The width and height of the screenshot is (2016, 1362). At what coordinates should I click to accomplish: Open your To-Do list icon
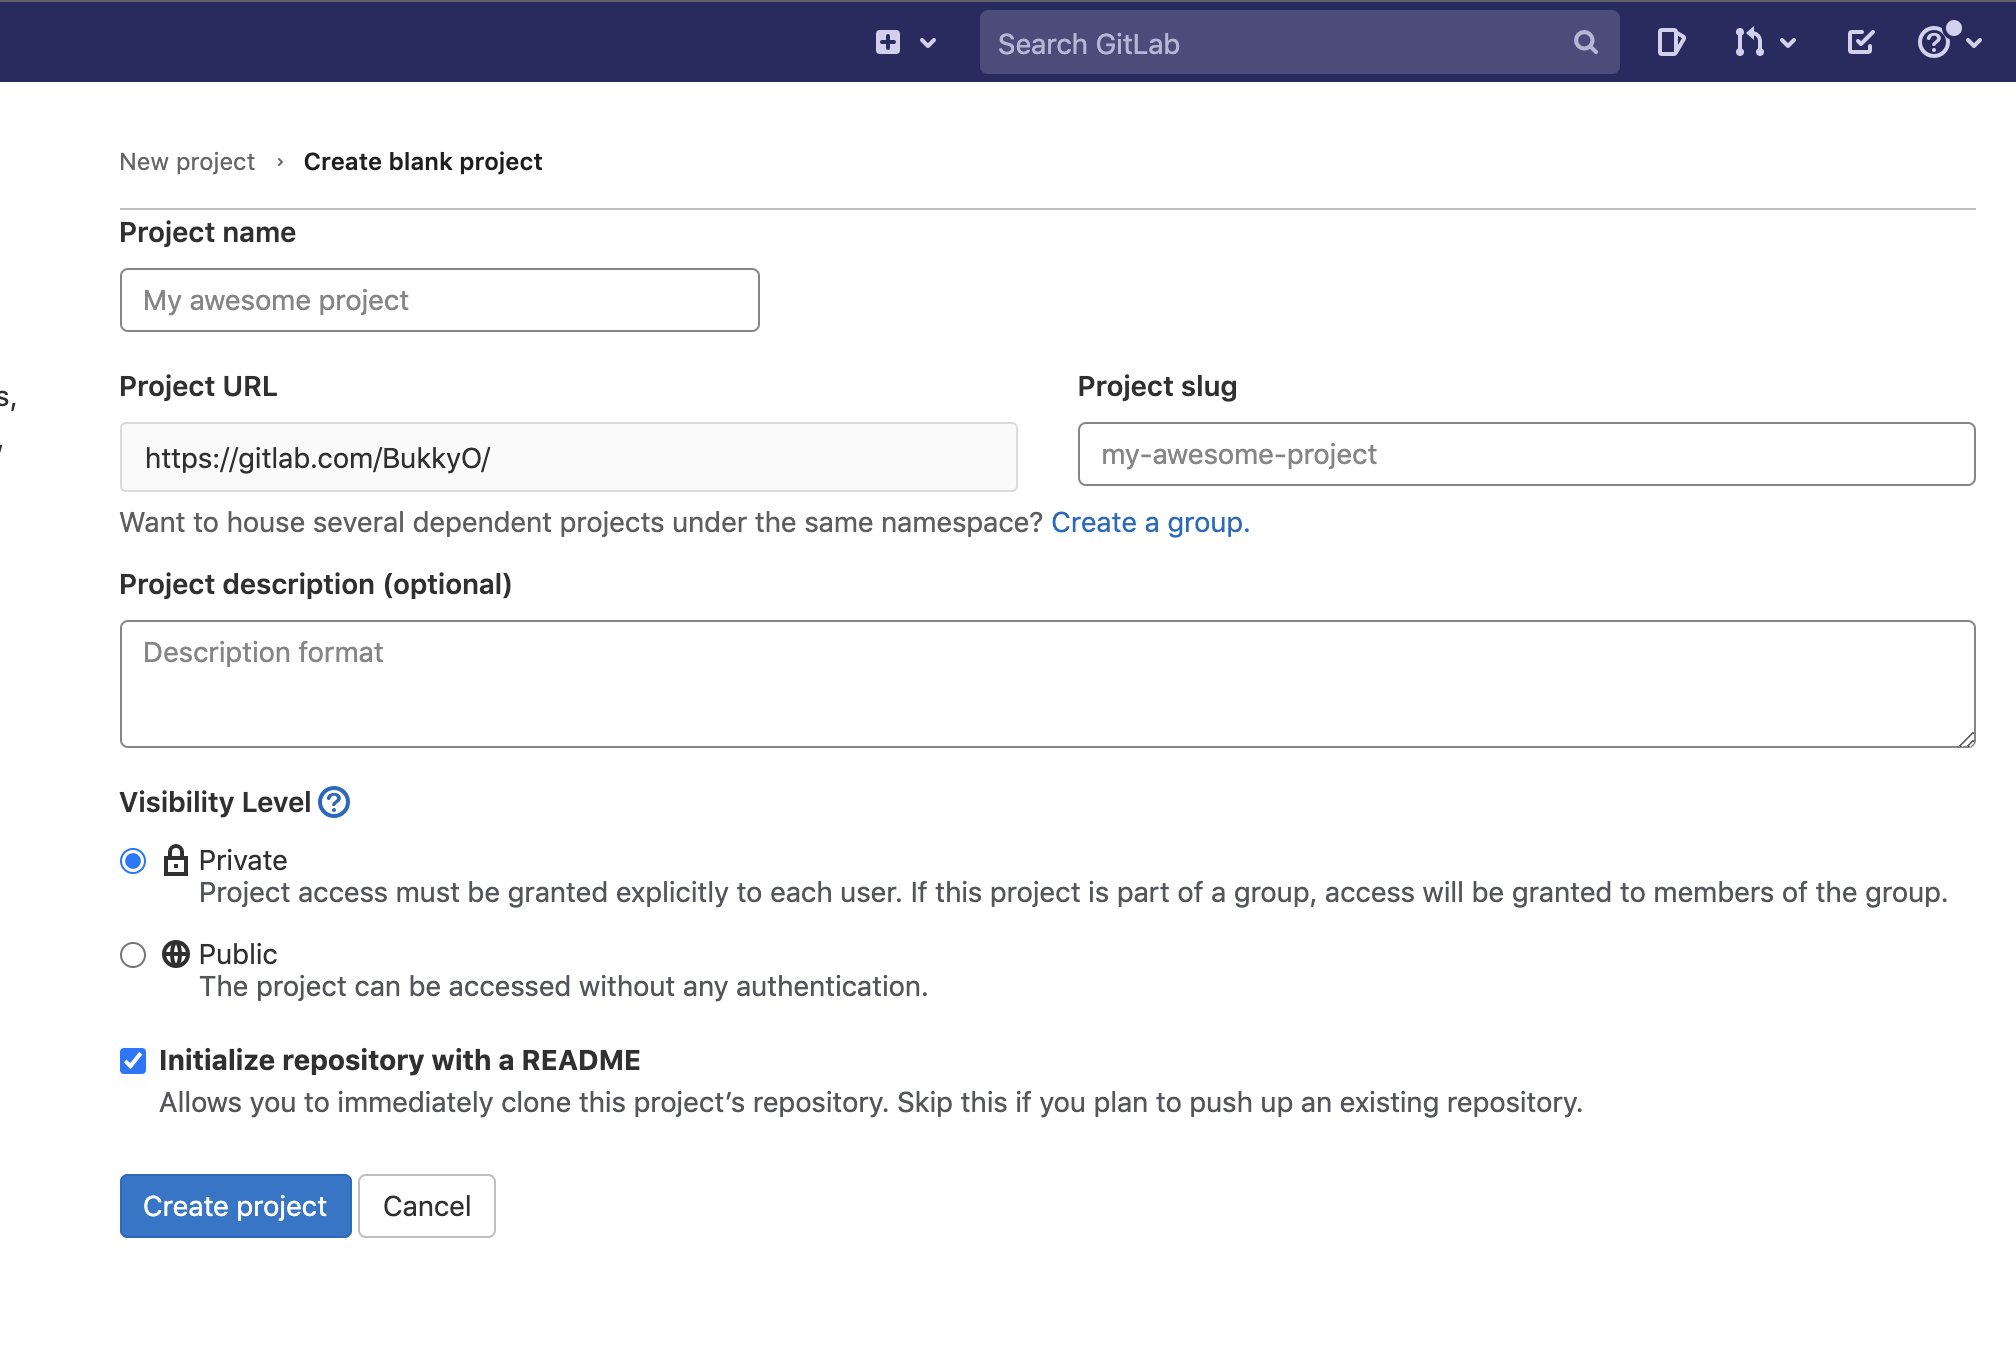[x=1860, y=42]
